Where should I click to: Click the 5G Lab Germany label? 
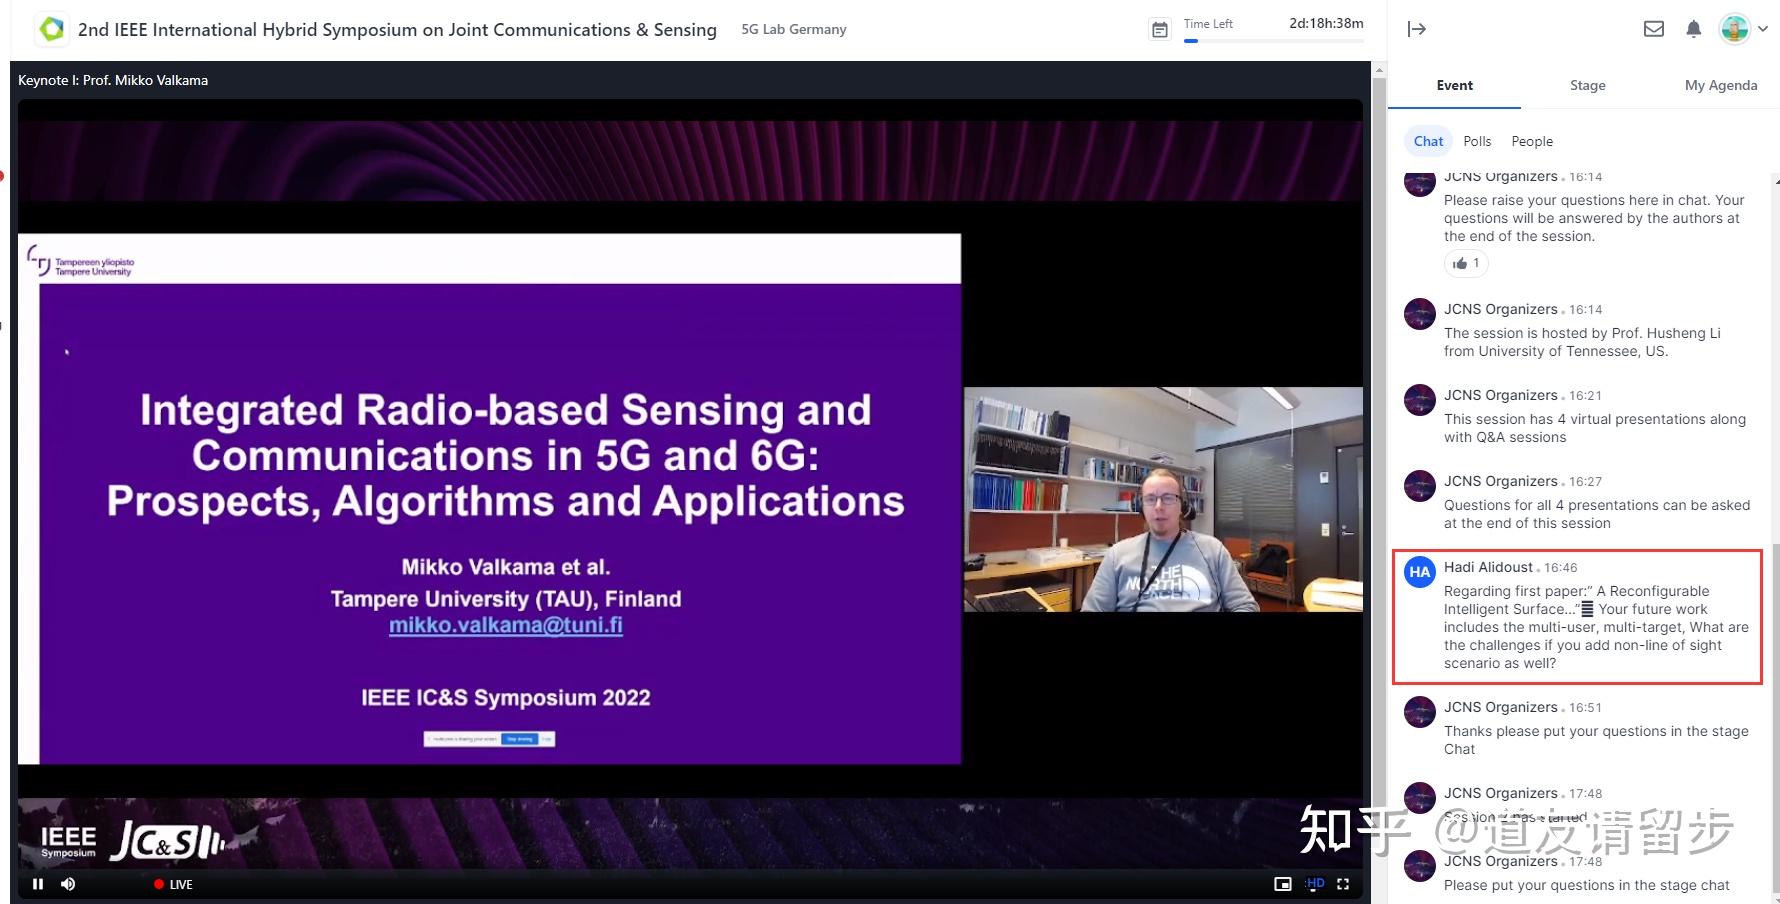(x=792, y=29)
